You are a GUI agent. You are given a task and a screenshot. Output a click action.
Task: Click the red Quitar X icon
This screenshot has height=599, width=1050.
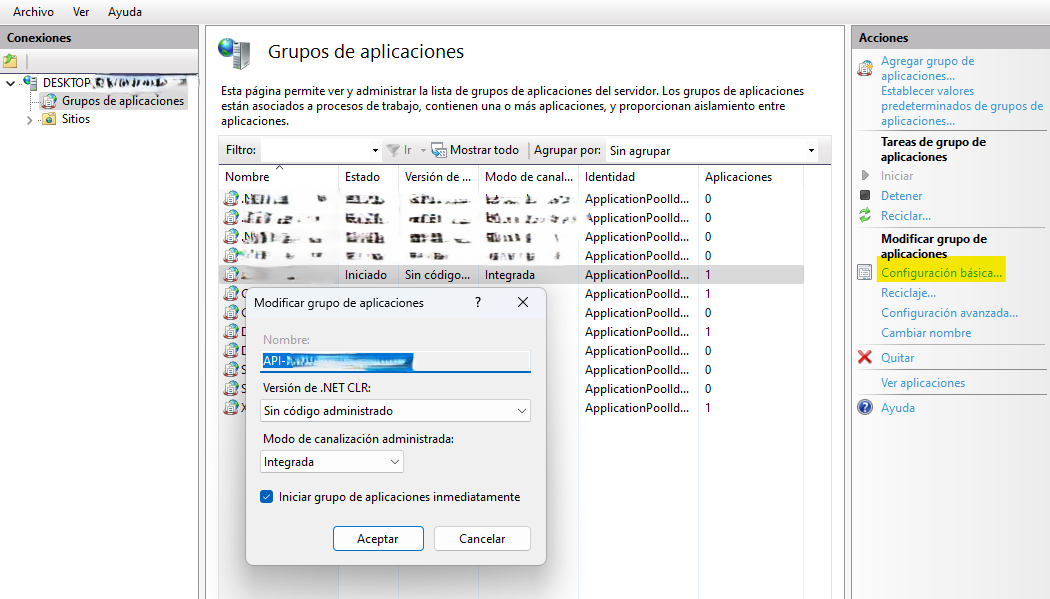point(865,358)
